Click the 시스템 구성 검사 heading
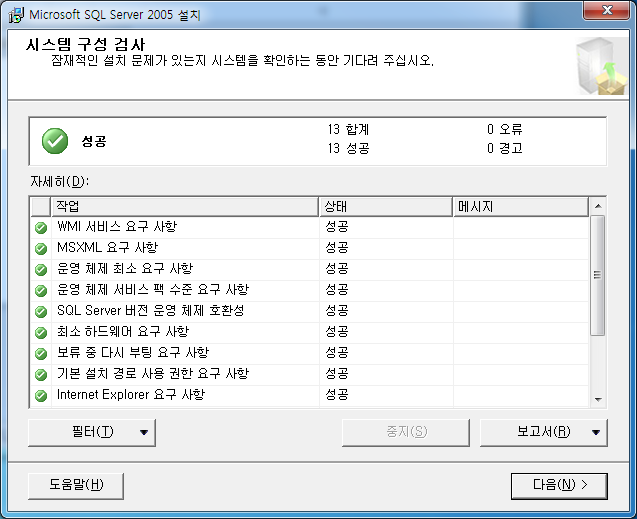 coord(85,44)
